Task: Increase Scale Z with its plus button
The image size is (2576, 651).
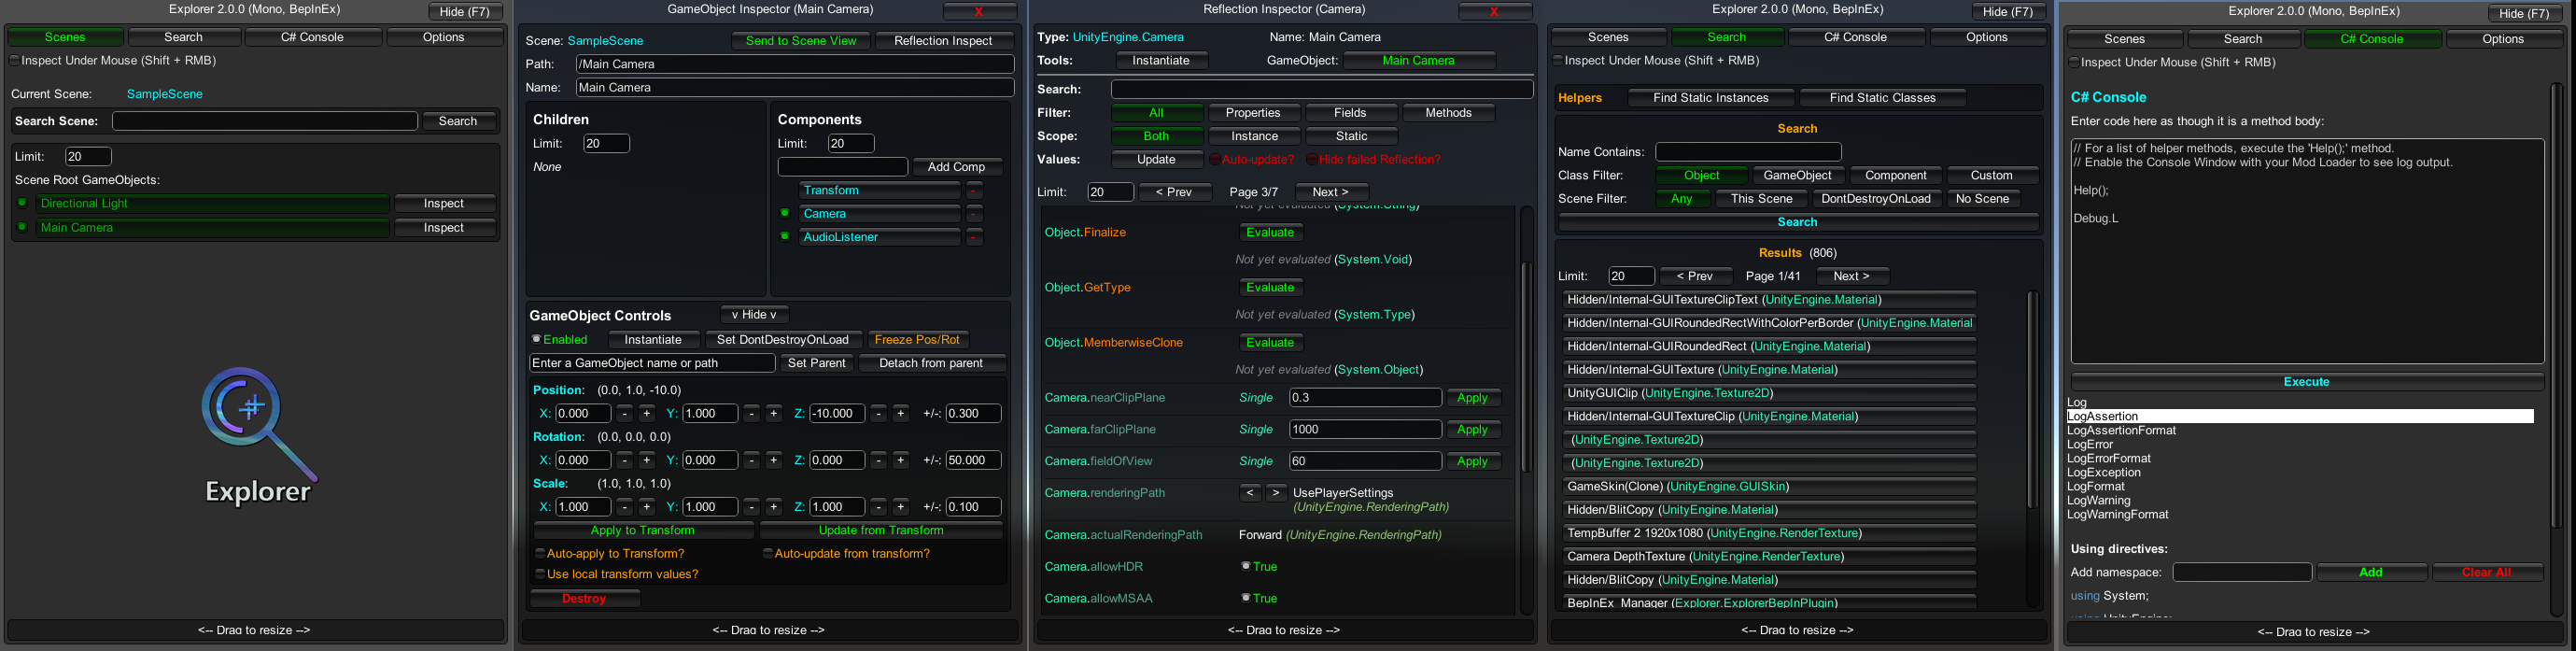Action: [901, 507]
